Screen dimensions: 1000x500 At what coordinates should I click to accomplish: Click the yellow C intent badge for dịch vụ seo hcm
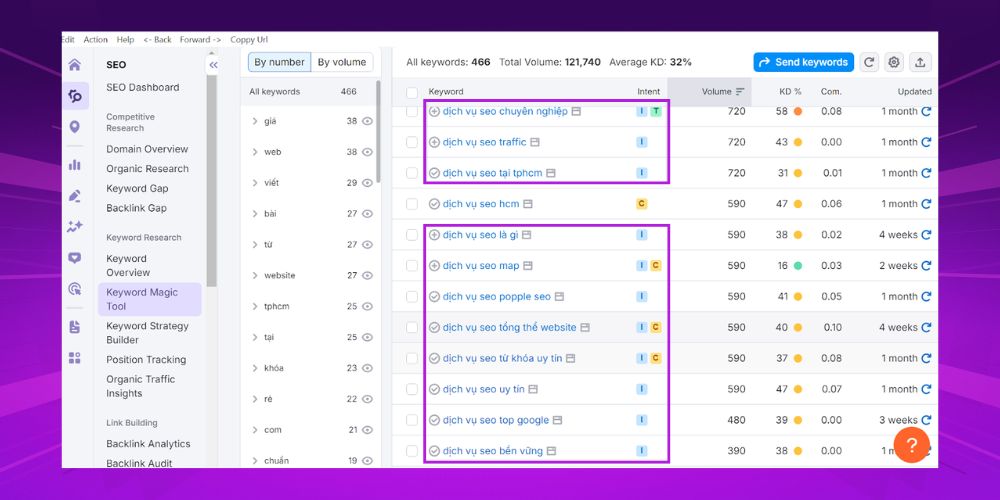(x=642, y=204)
